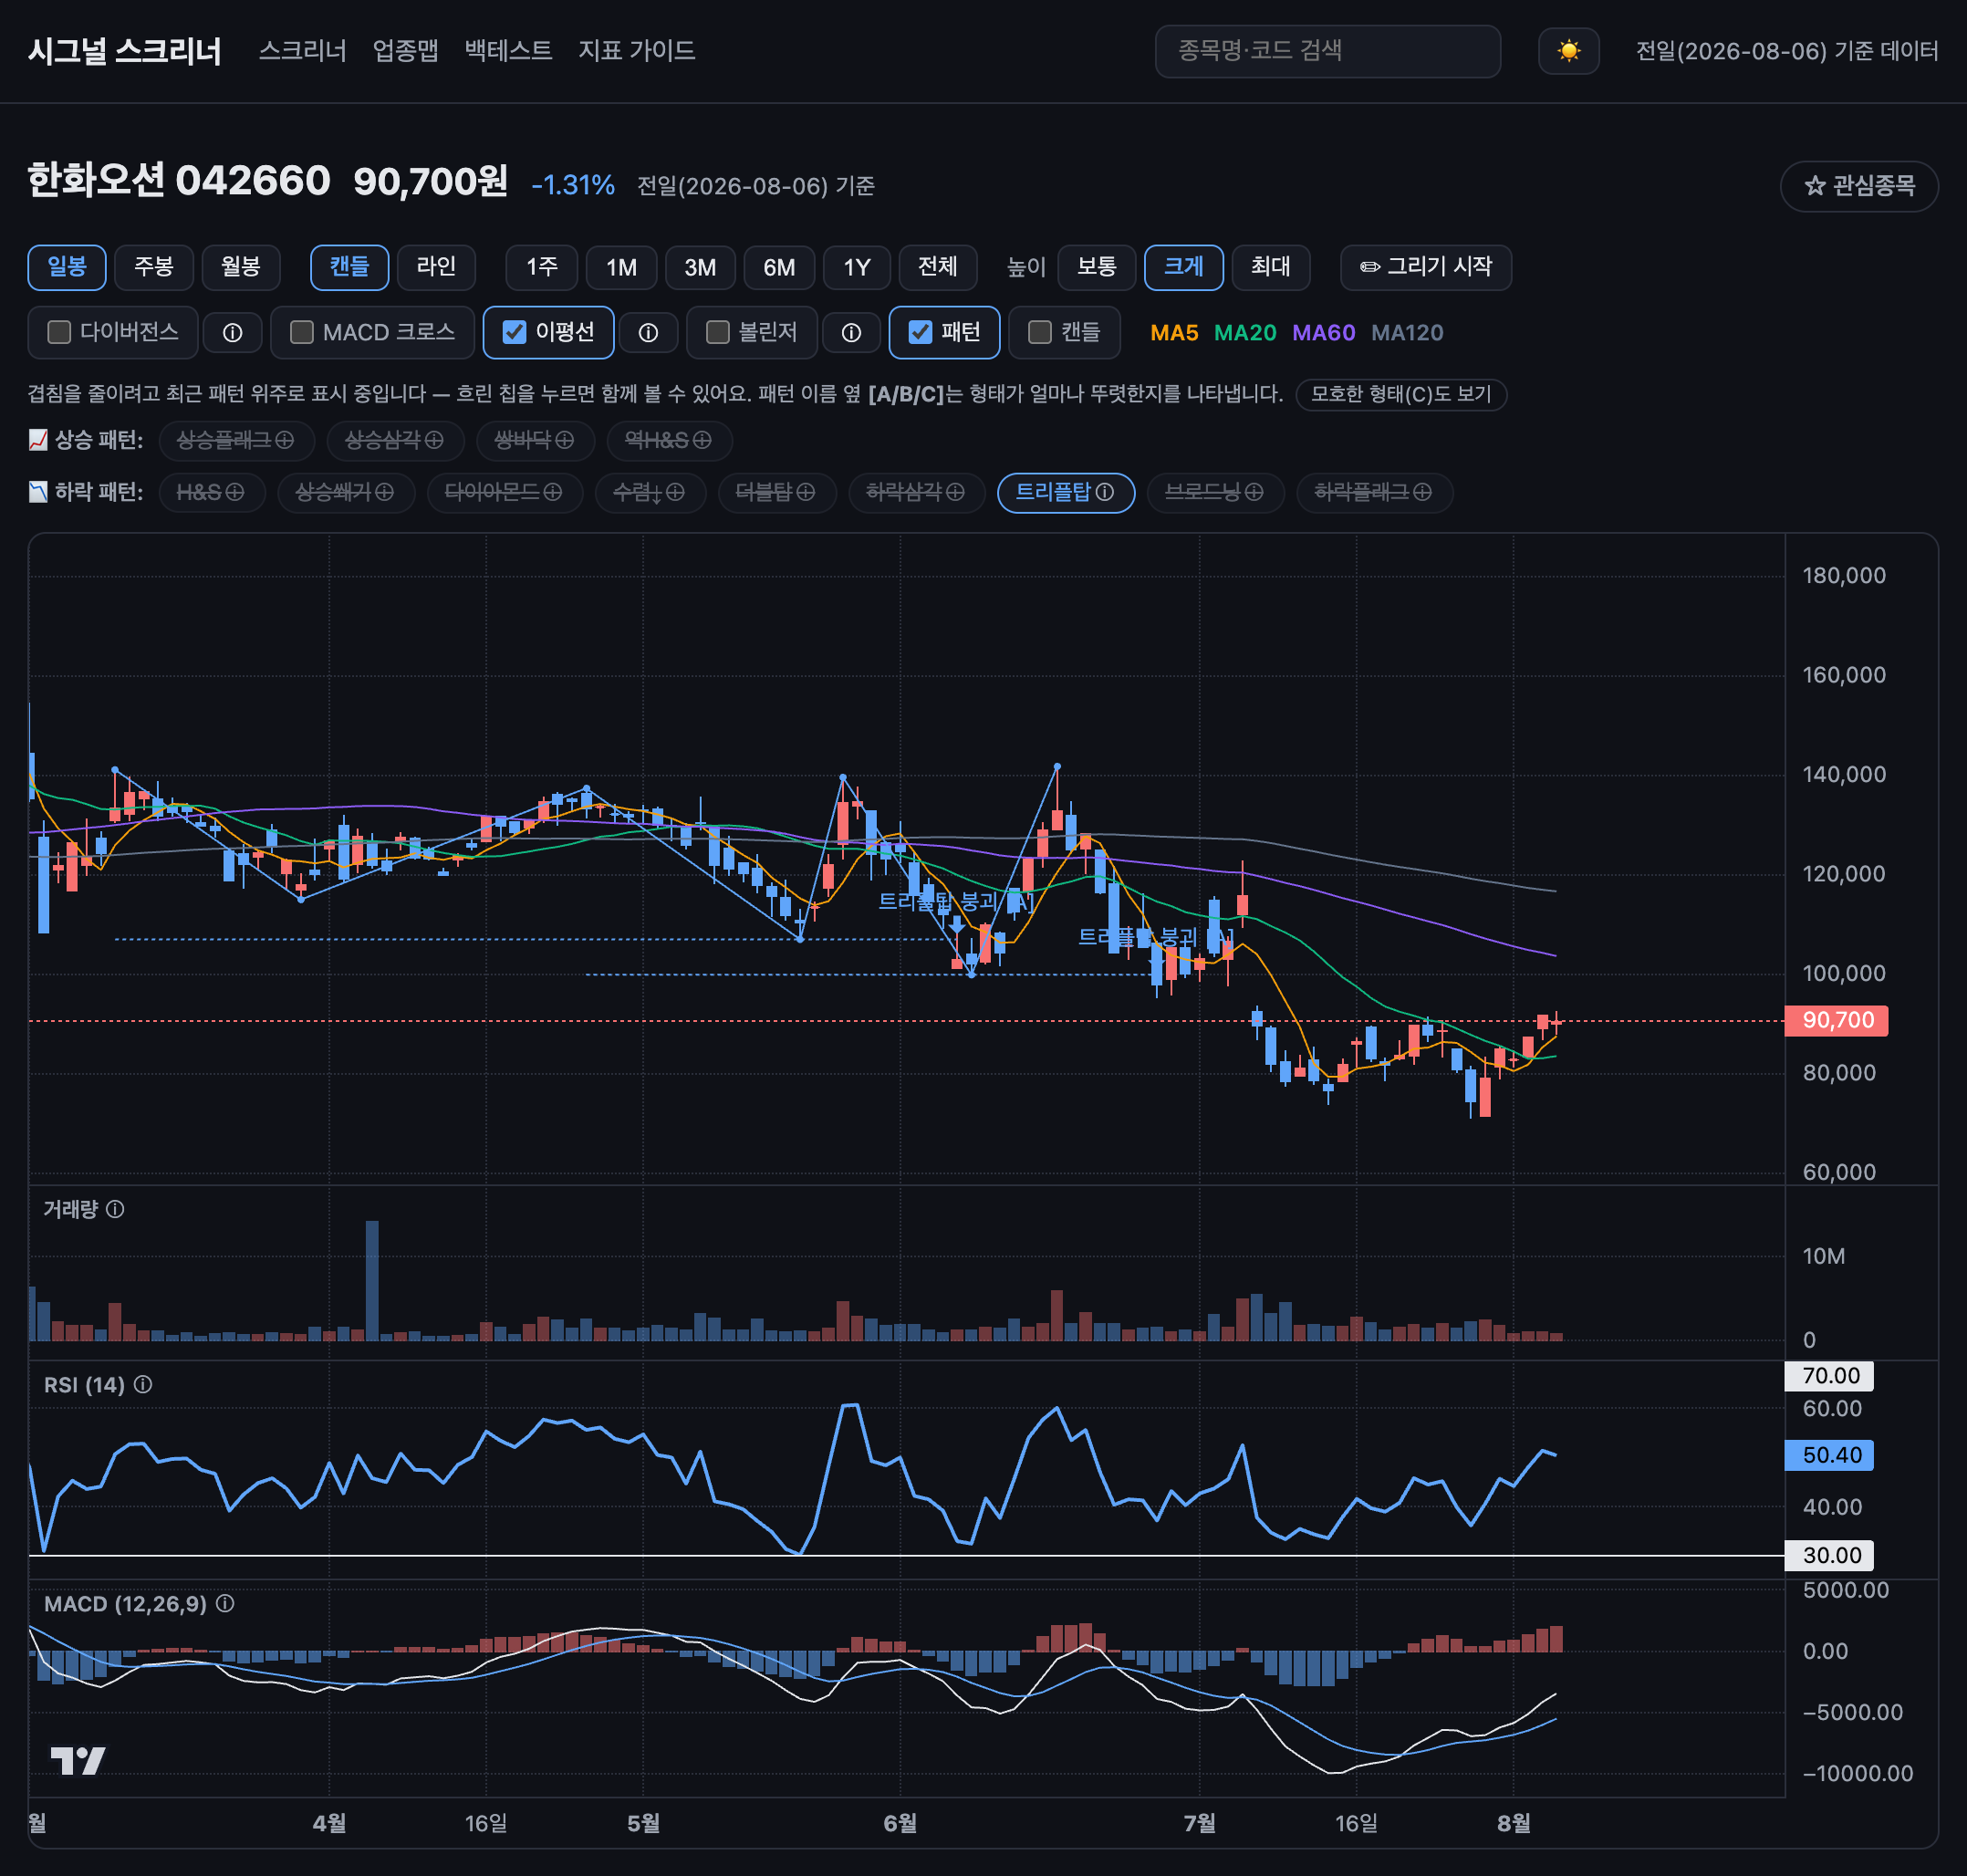
Task: Click the red 90,700 price axis label
Action: pos(1836,1020)
